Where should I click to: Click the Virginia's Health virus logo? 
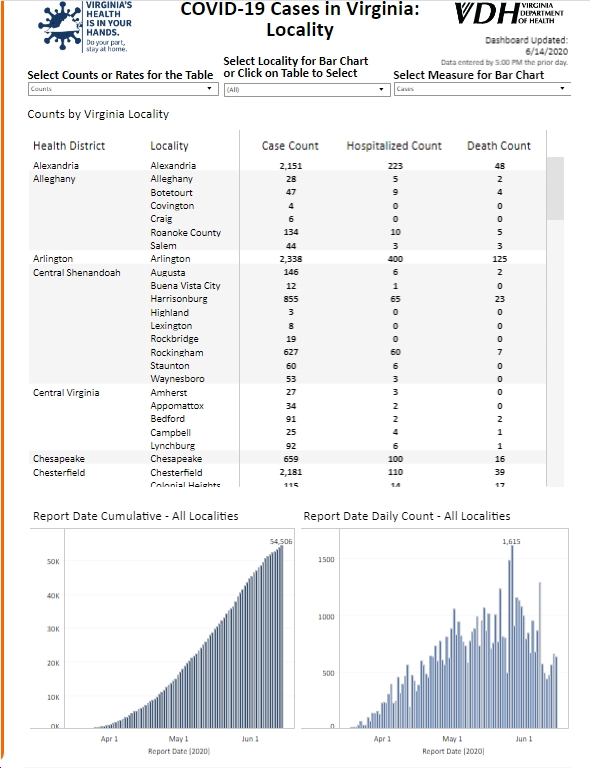pos(85,26)
